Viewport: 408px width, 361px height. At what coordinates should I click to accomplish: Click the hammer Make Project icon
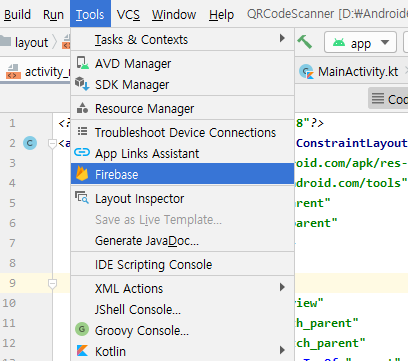point(305,42)
